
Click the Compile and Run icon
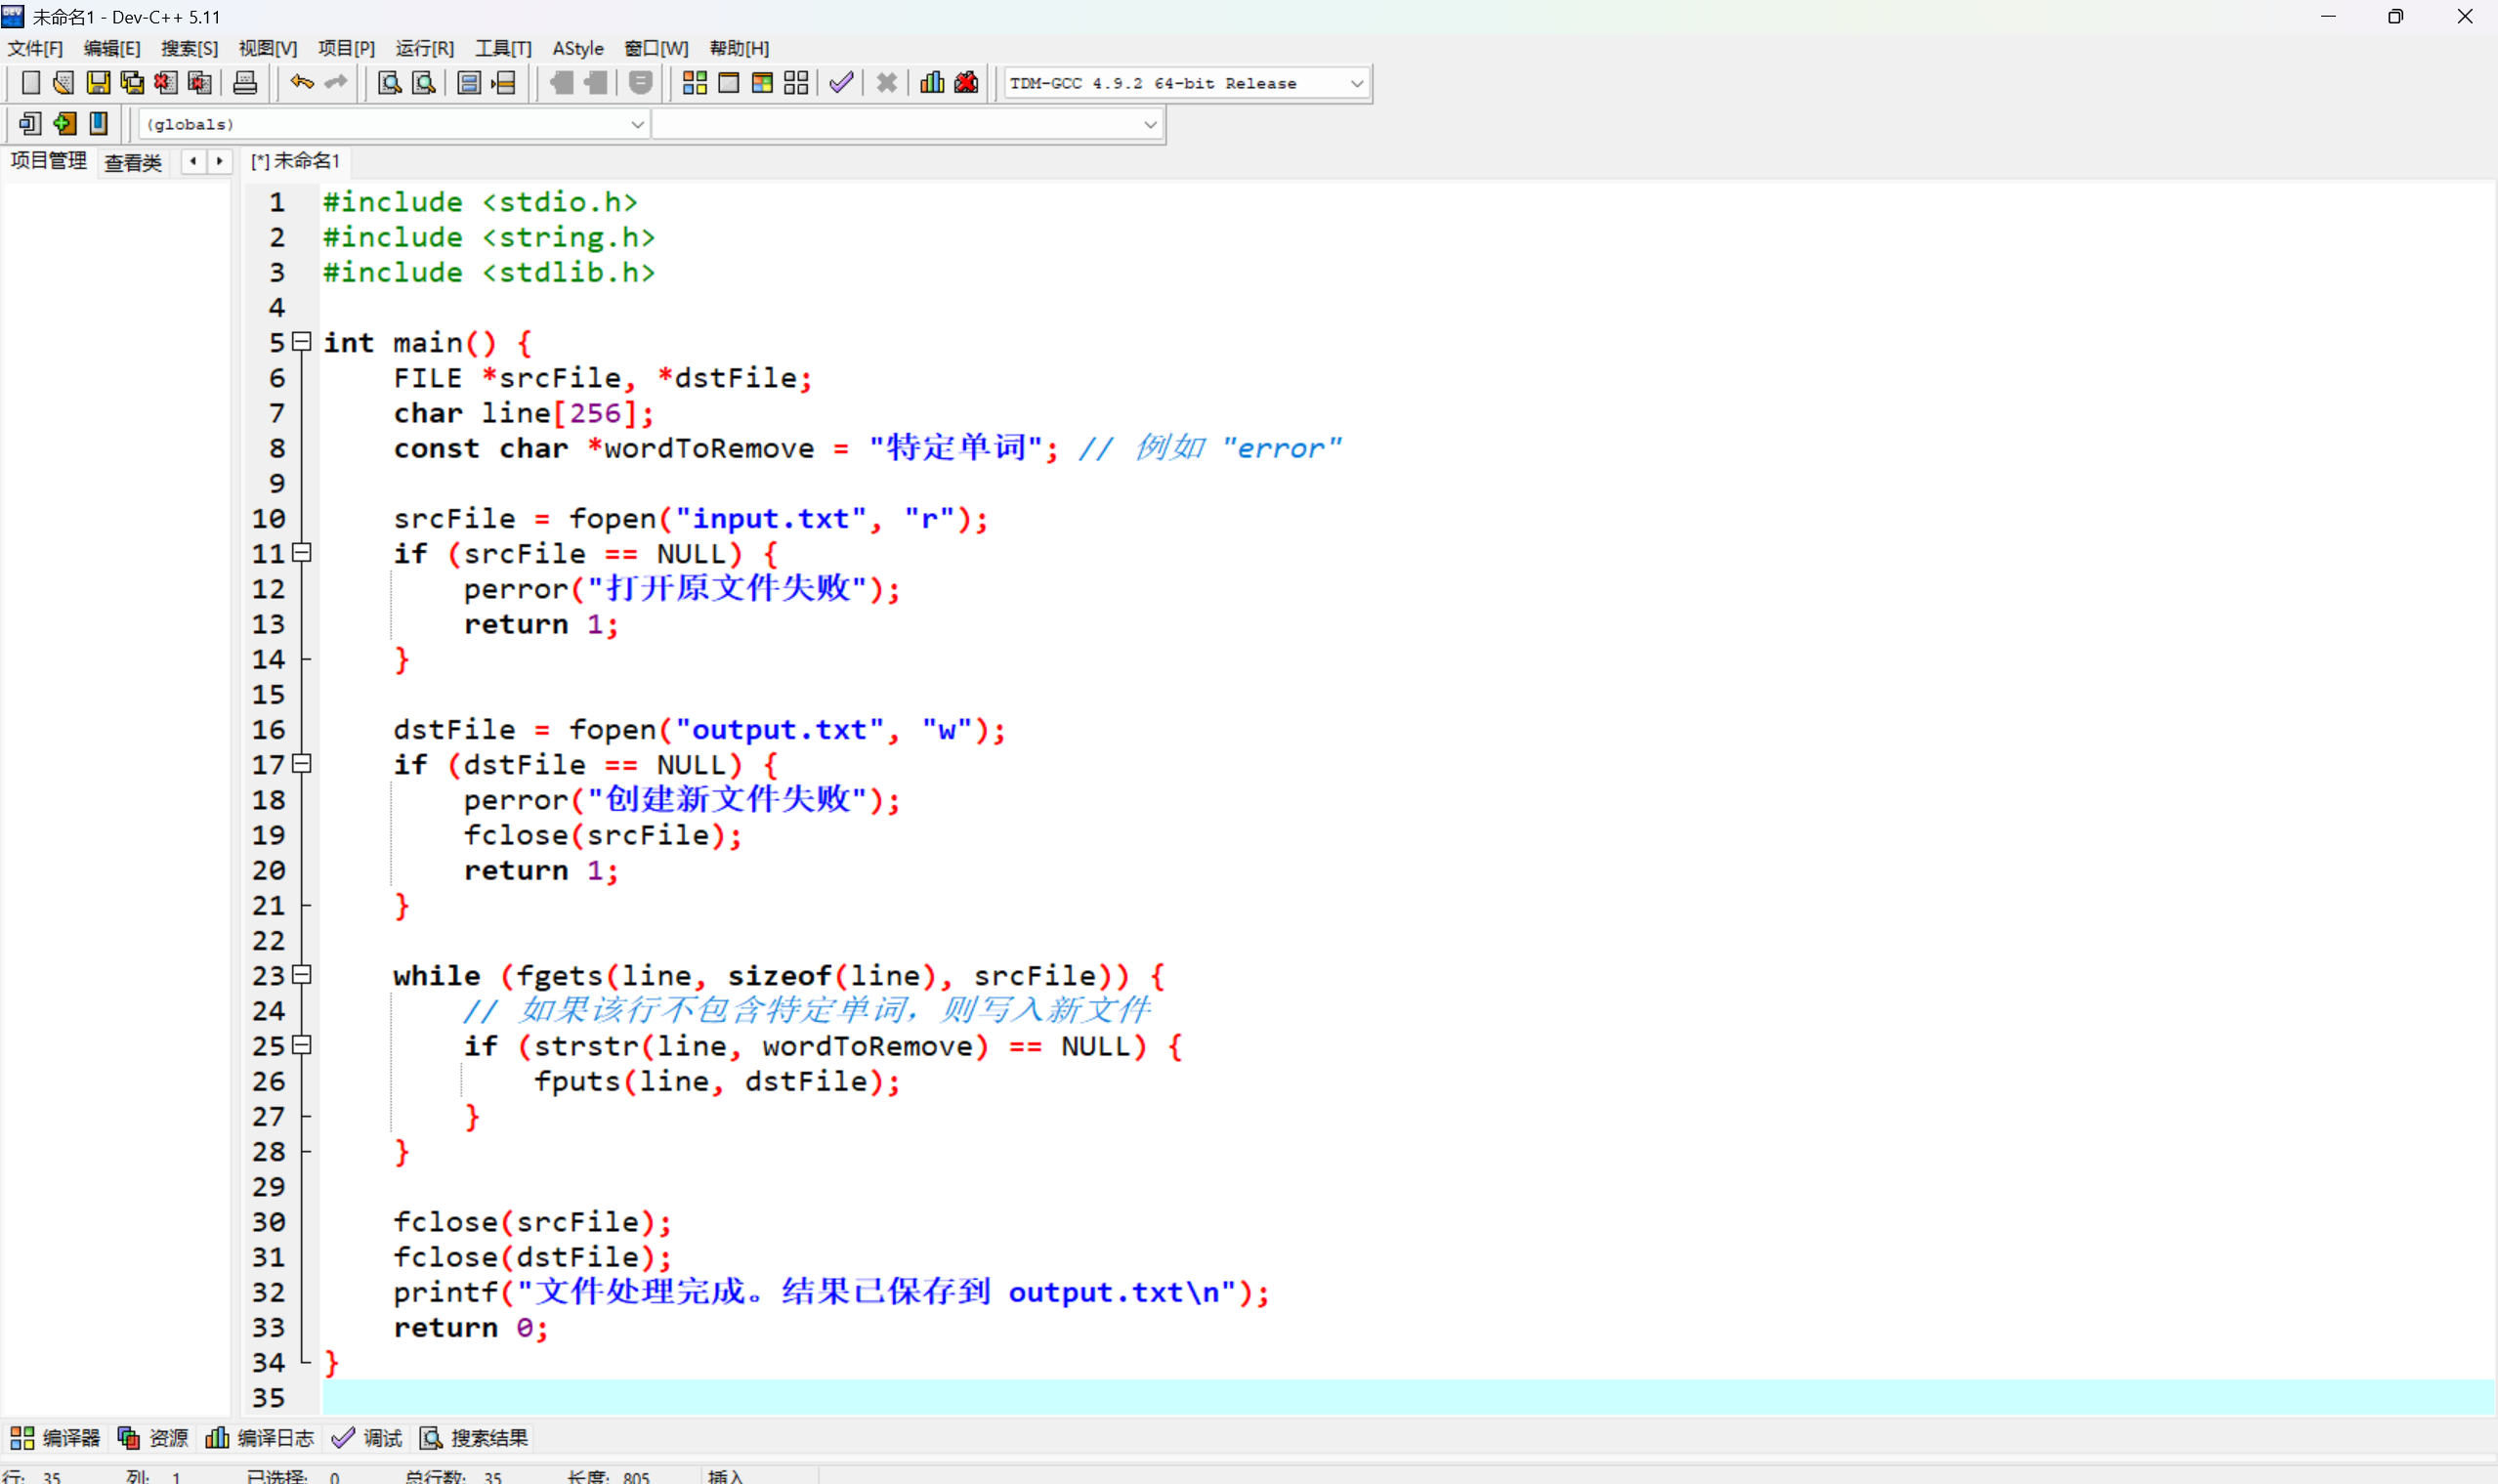point(762,83)
